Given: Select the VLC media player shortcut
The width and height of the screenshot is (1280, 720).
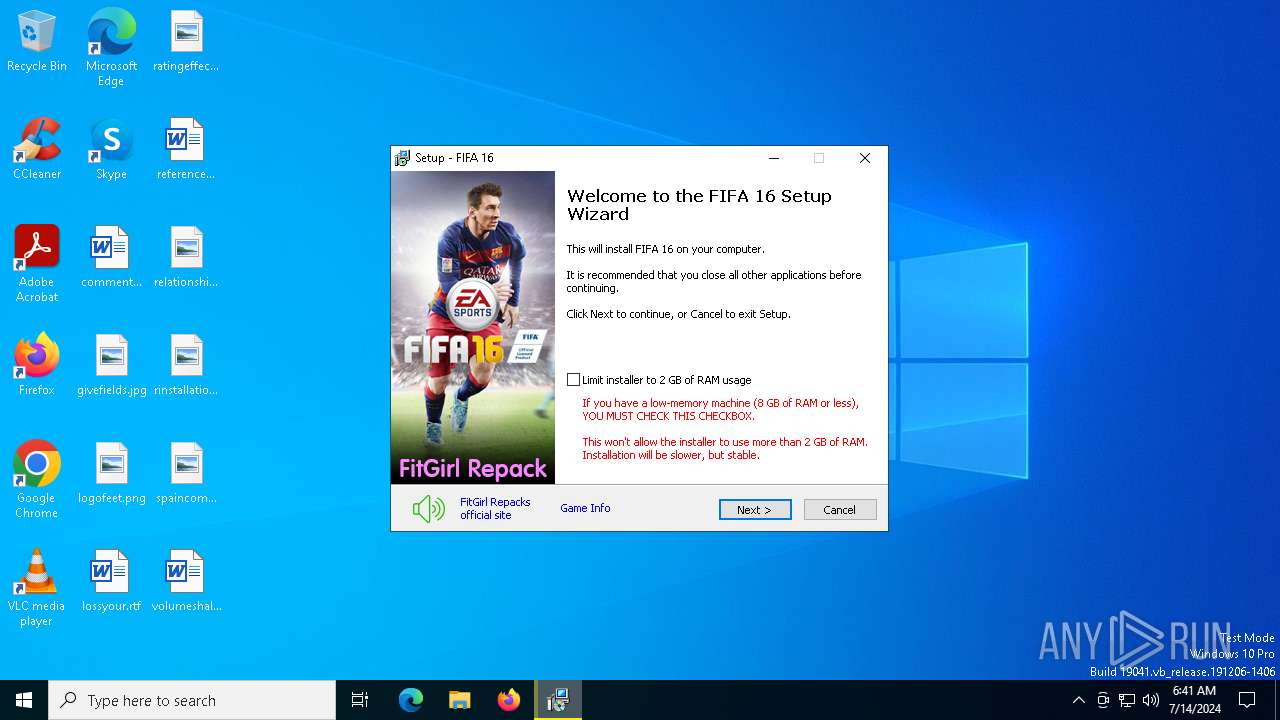Looking at the screenshot, I should coord(37,588).
